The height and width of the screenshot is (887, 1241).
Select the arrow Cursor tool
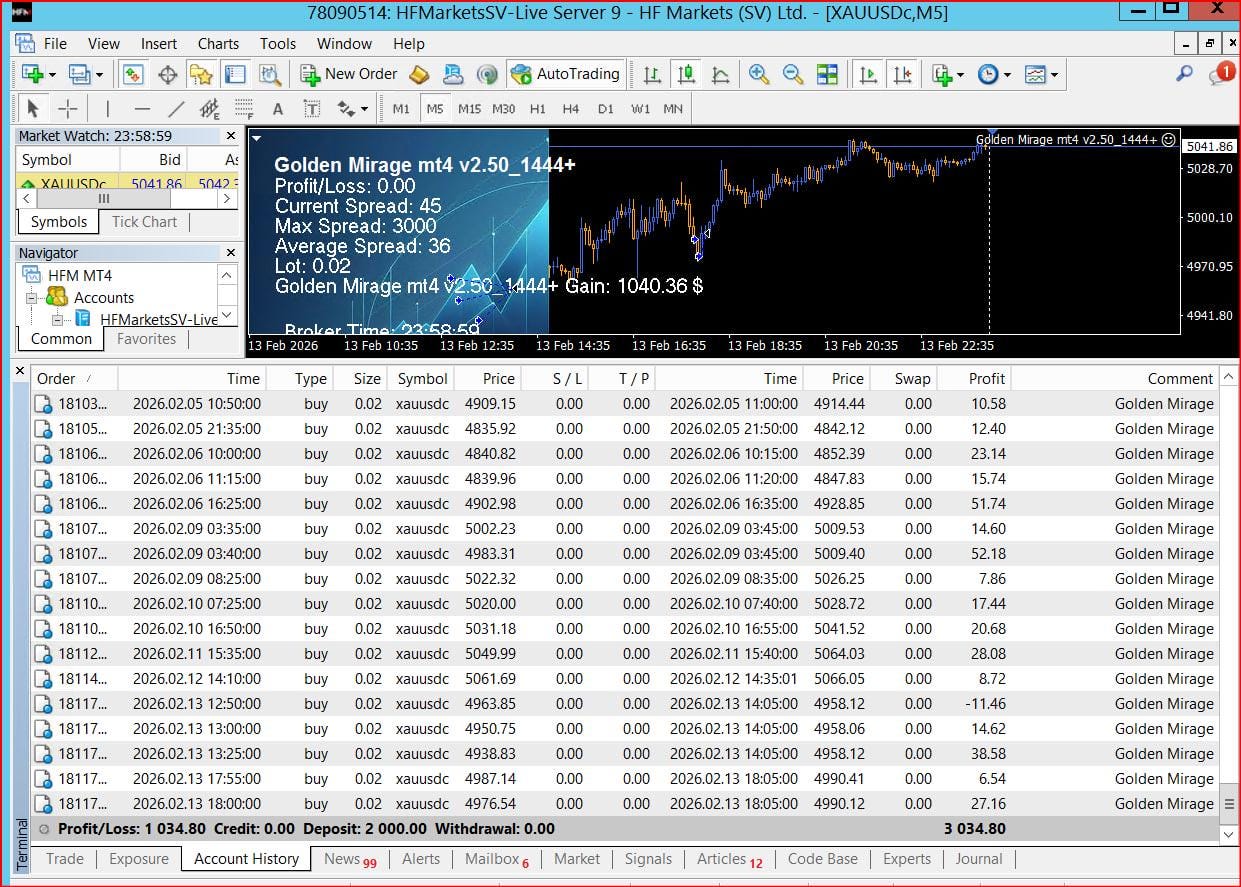[33, 108]
